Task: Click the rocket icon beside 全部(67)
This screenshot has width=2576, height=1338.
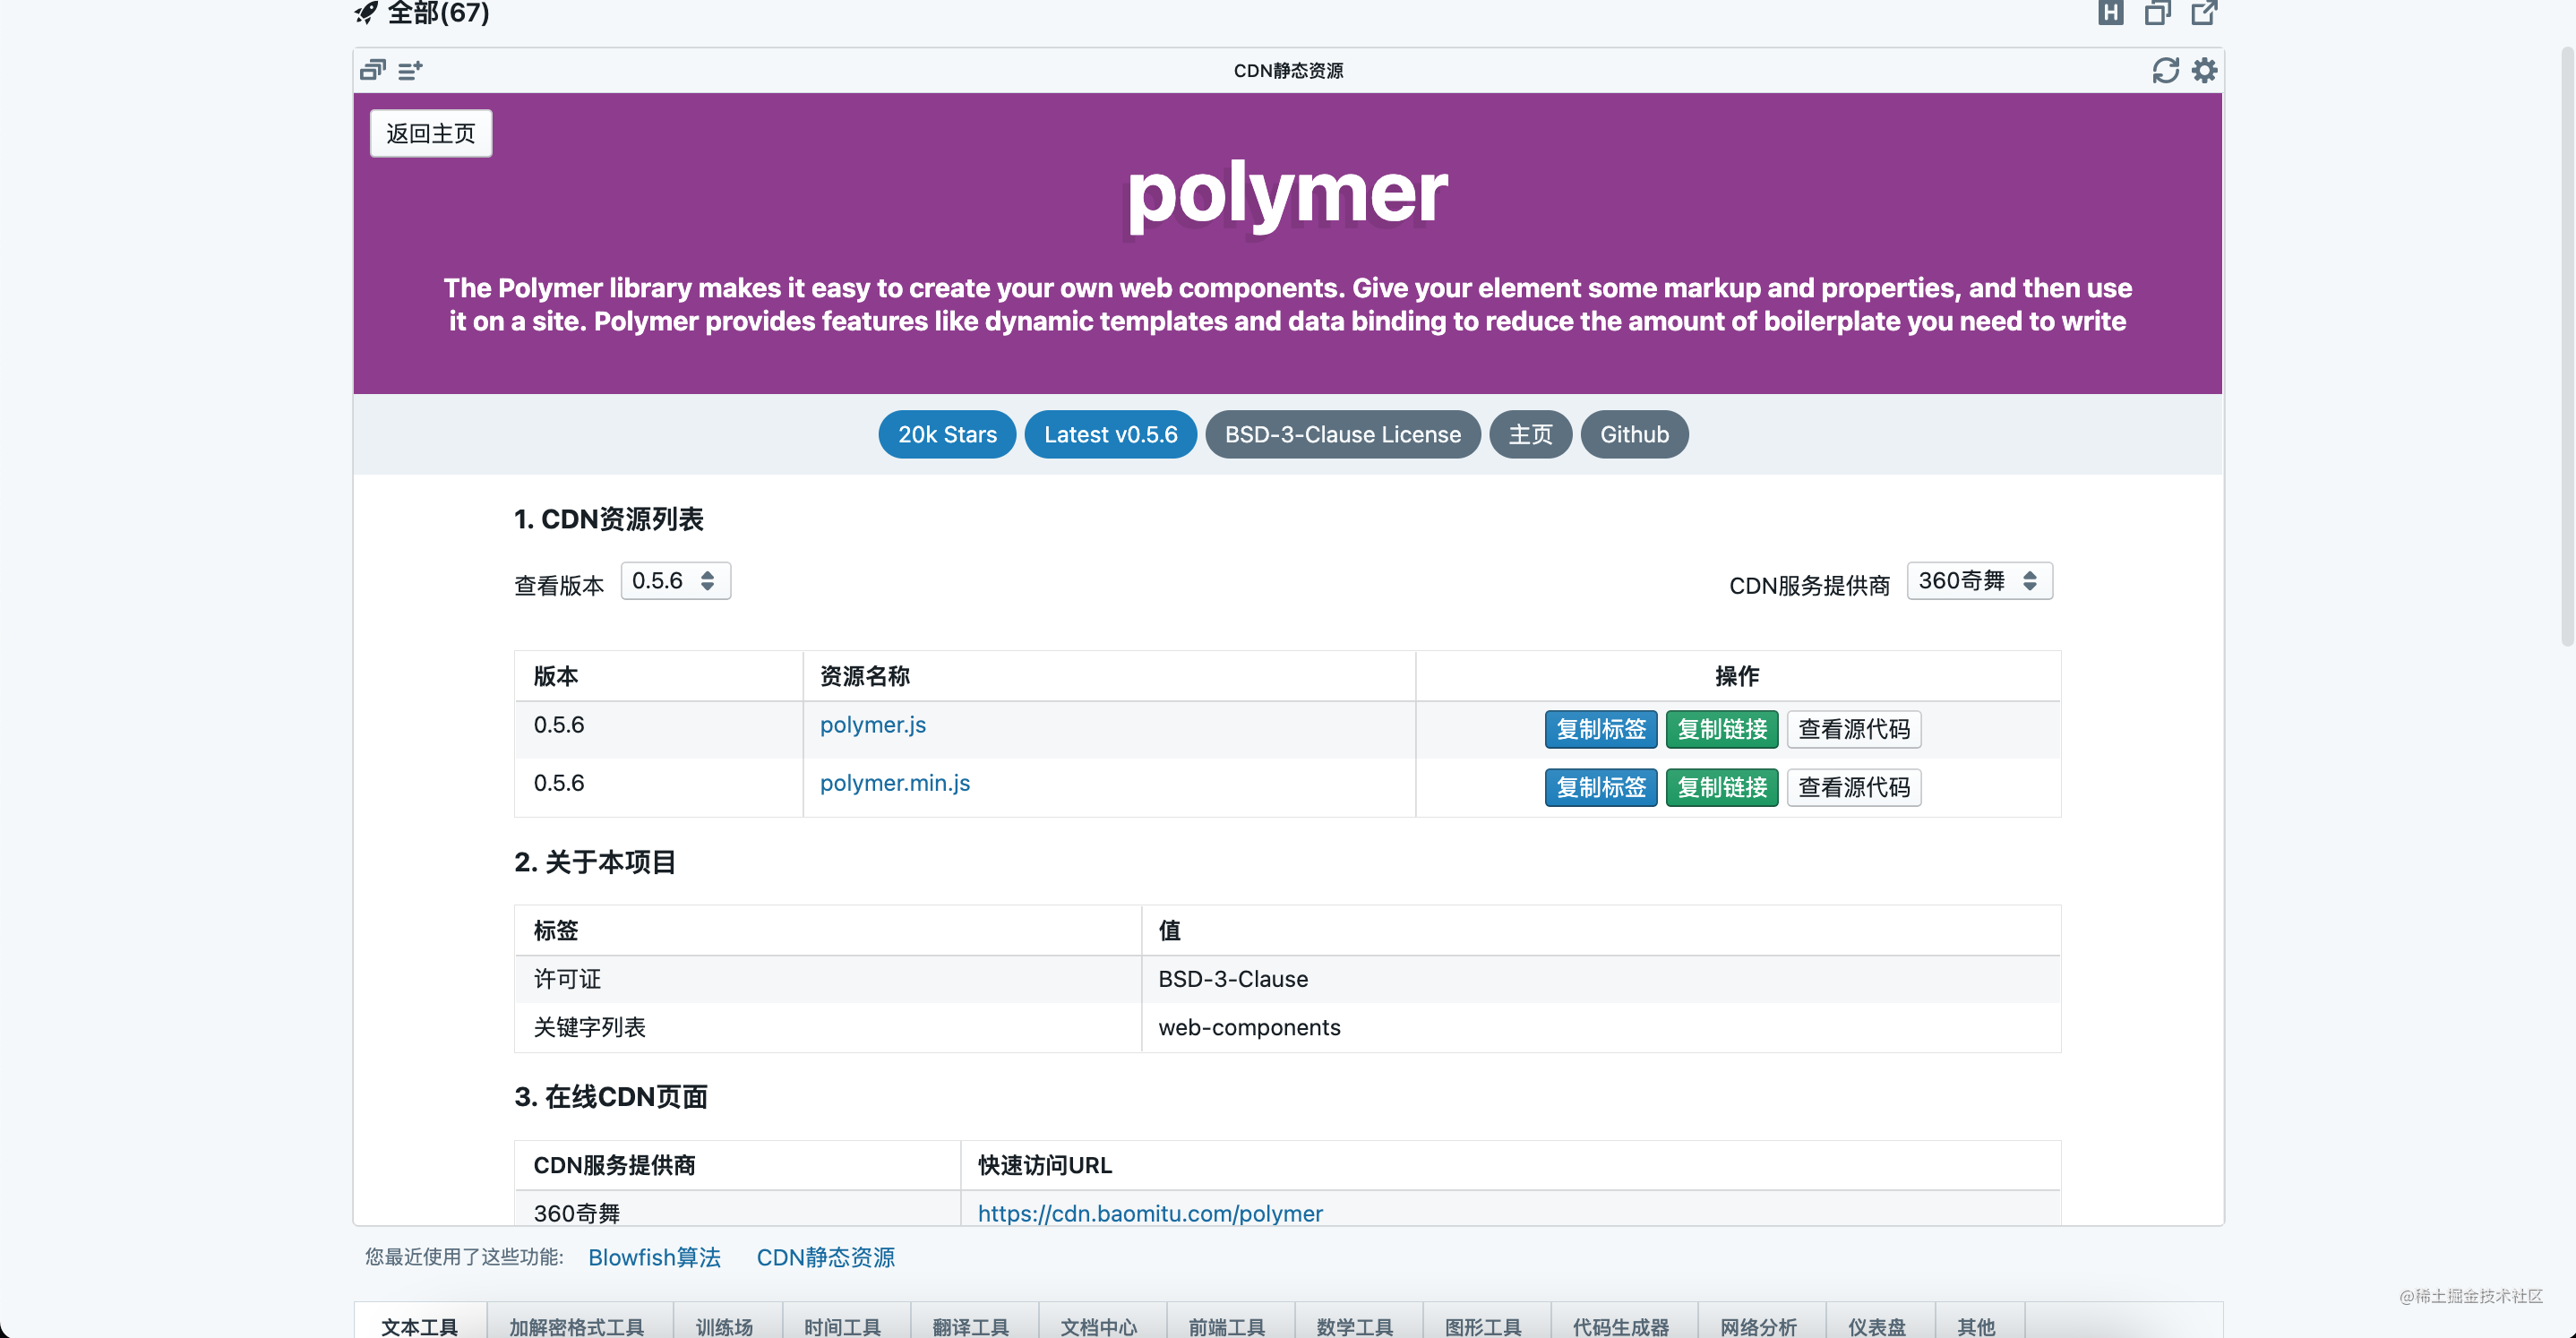Action: coord(366,12)
